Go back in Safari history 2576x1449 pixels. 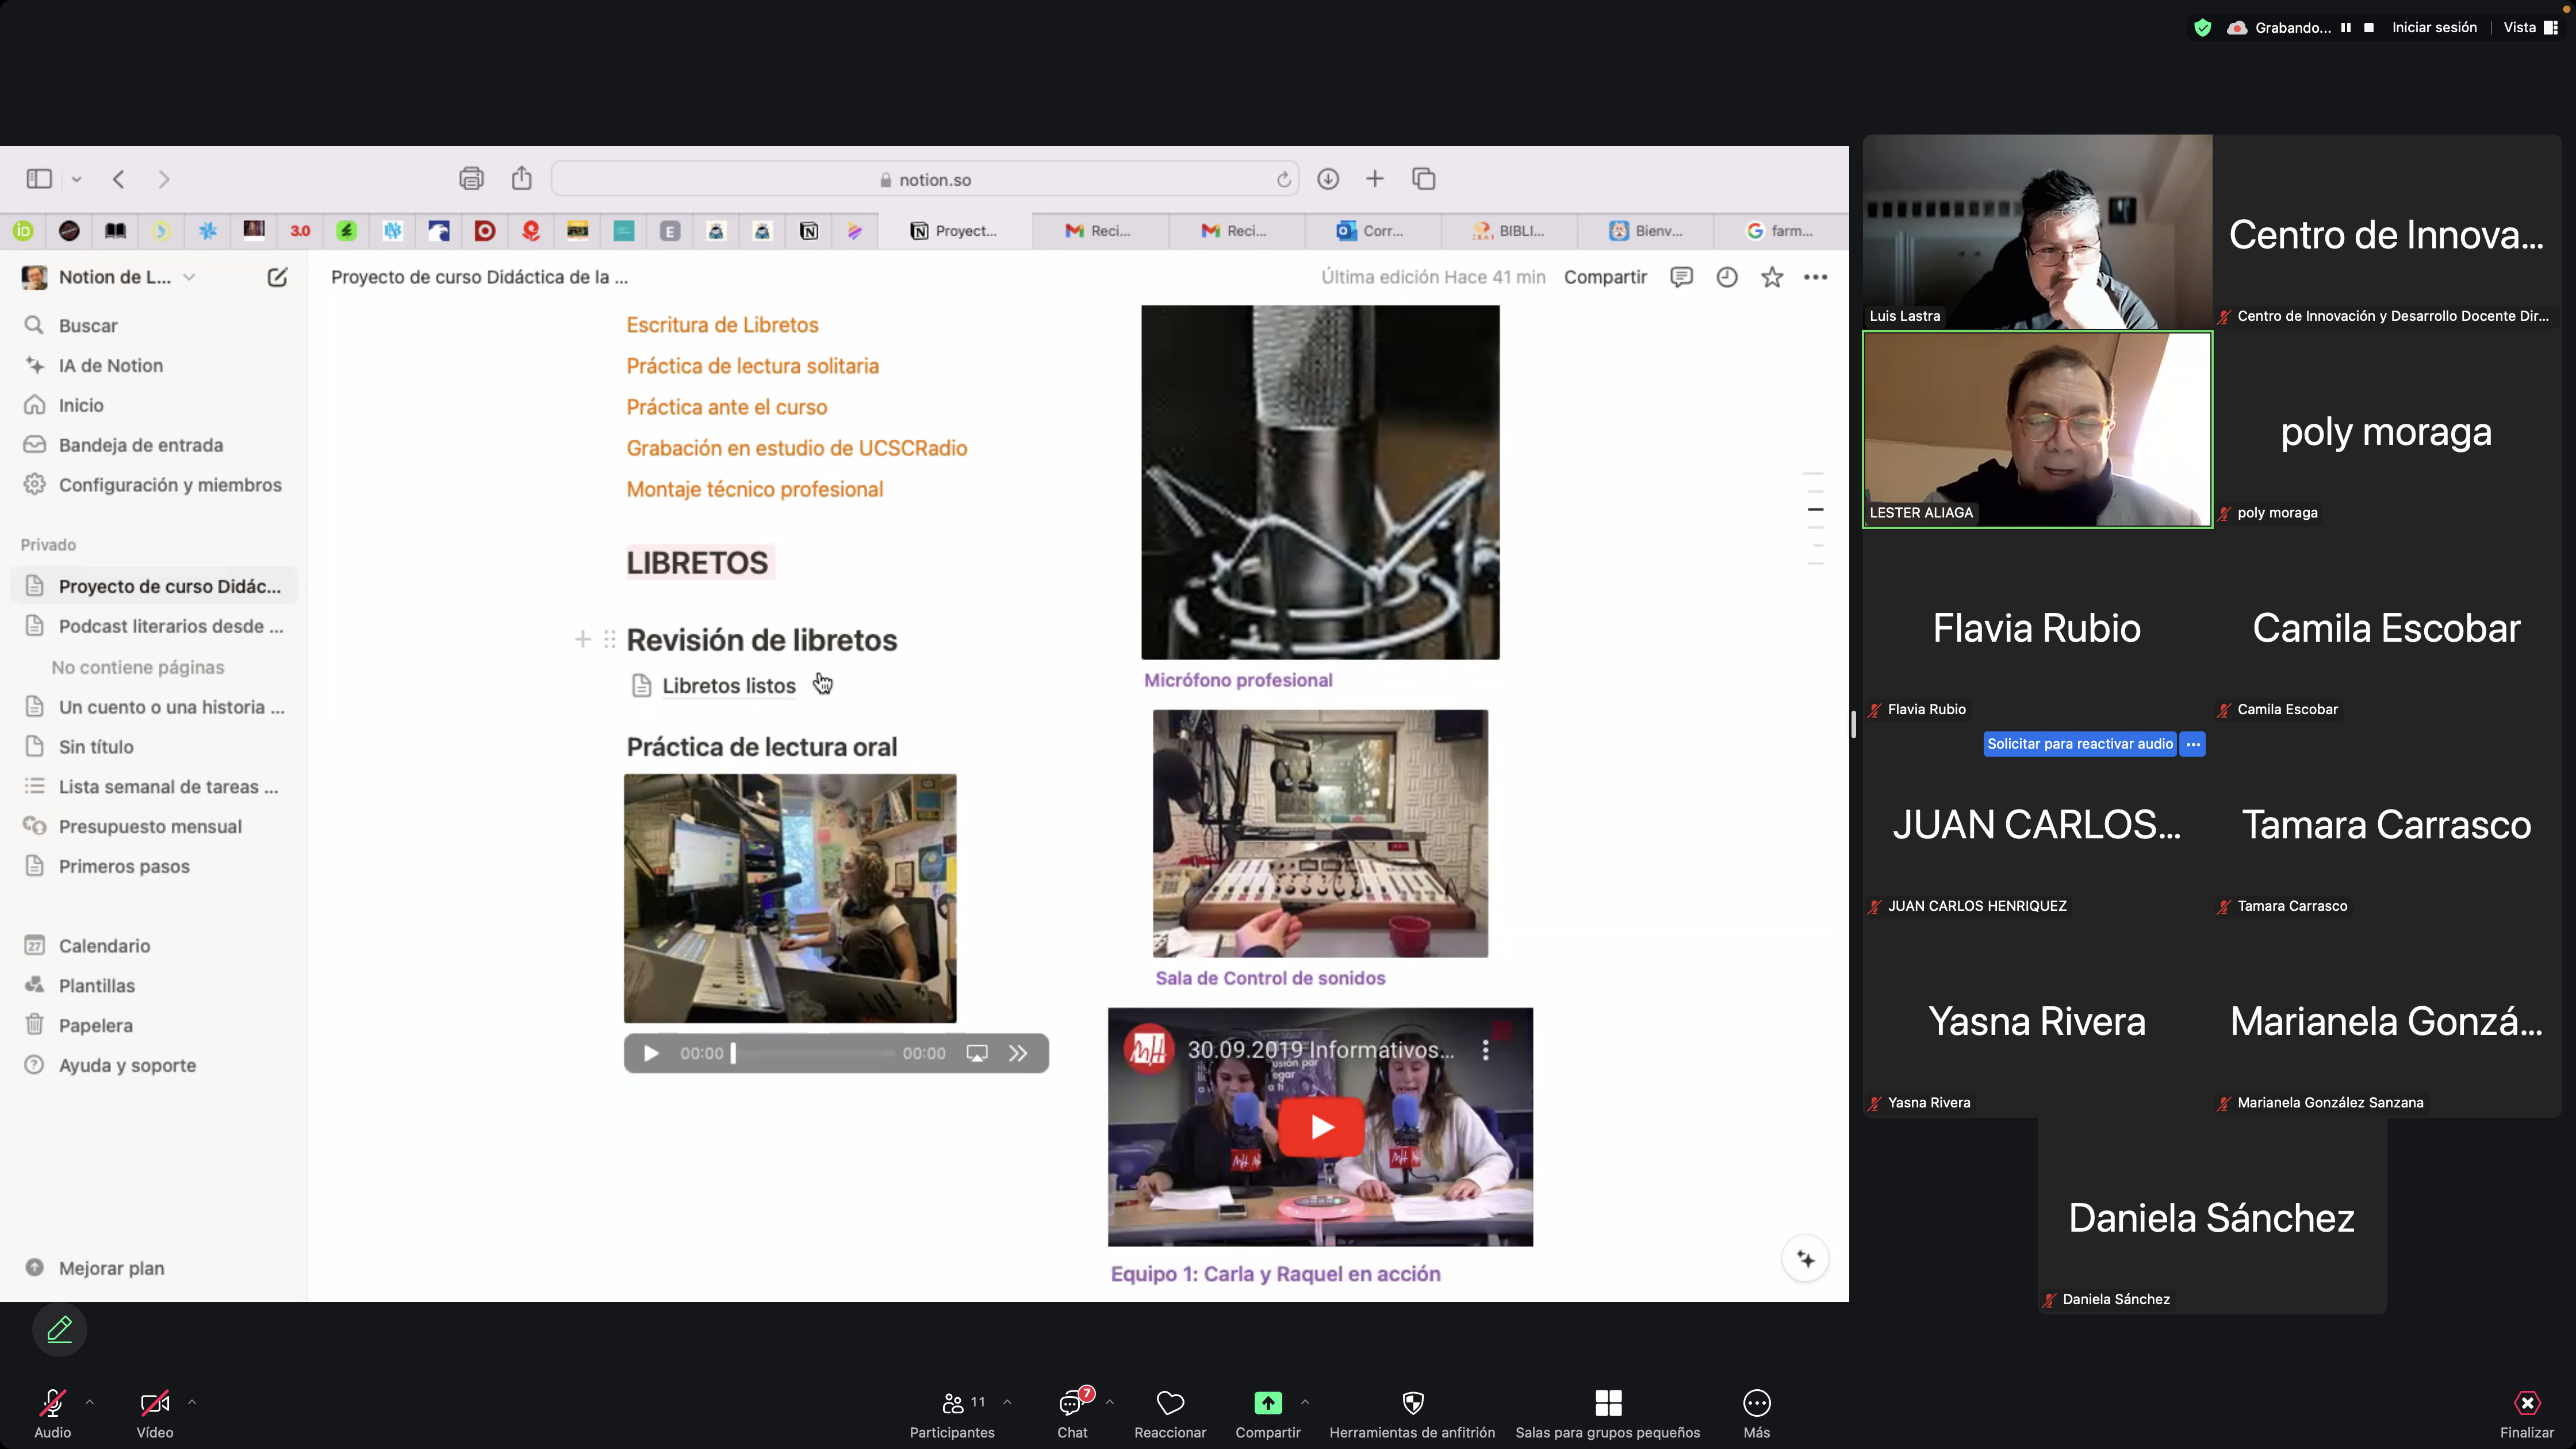(119, 179)
